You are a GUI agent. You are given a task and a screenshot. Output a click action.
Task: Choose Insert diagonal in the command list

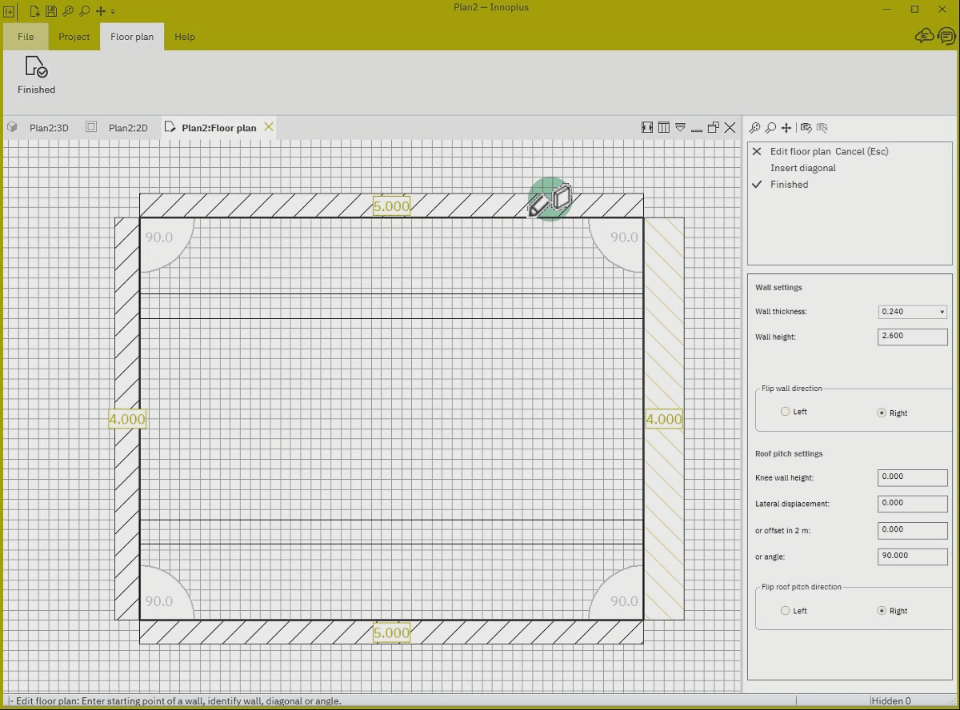(x=803, y=168)
